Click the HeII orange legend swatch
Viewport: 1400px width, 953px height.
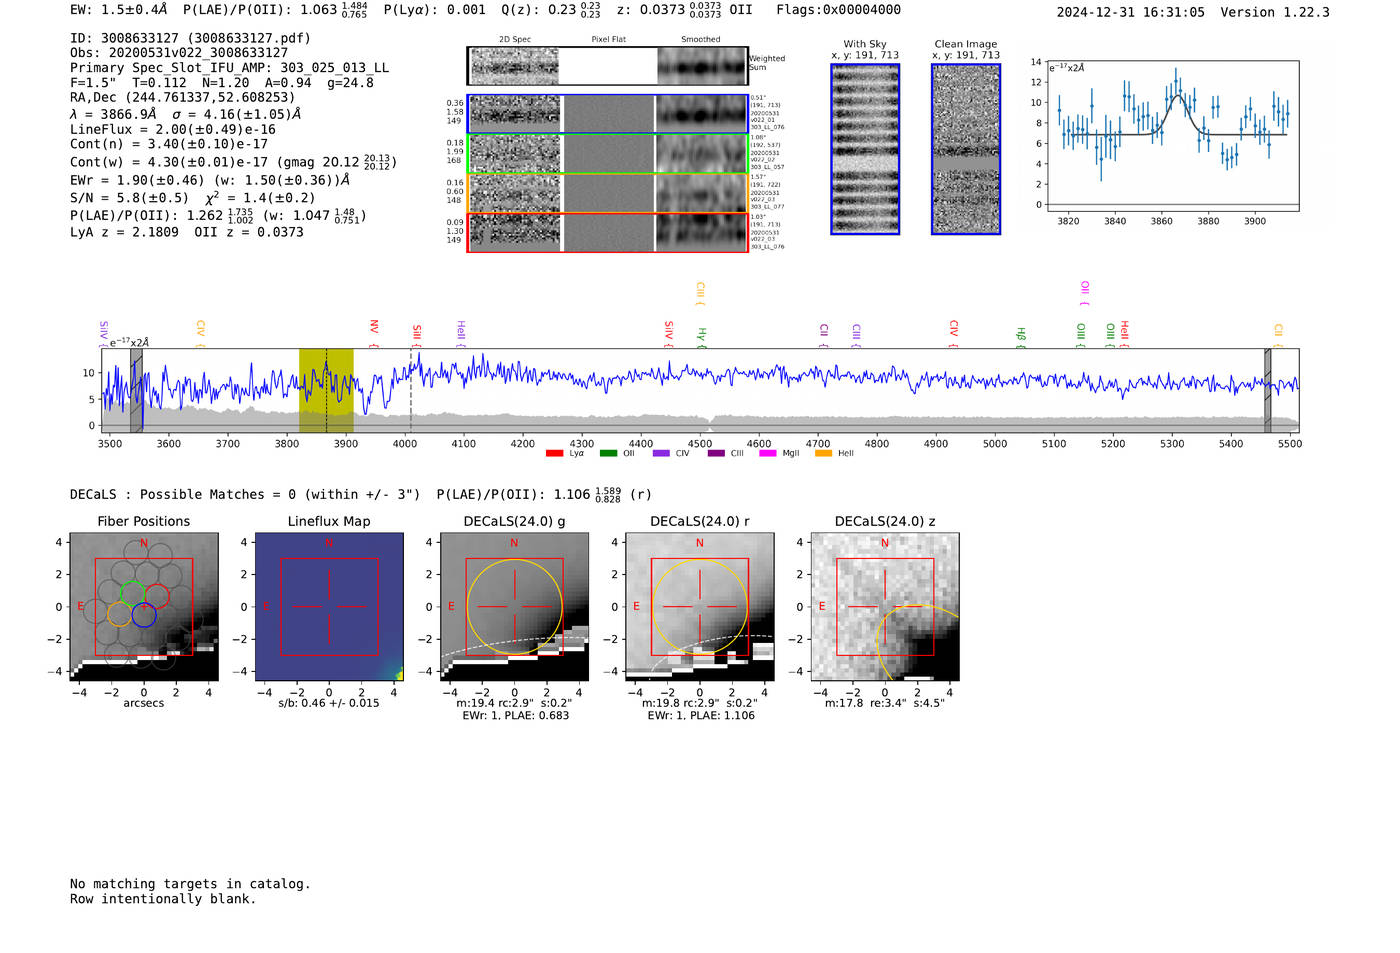tap(823, 454)
